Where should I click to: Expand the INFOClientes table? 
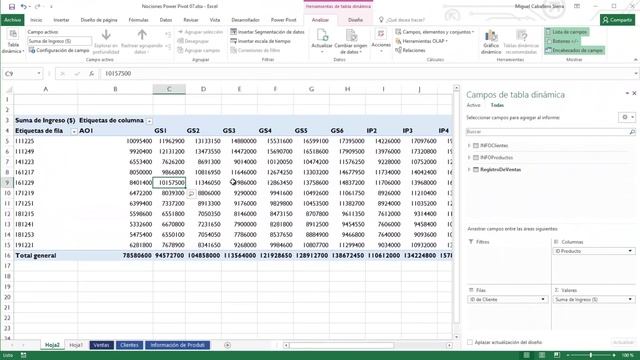pos(469,146)
